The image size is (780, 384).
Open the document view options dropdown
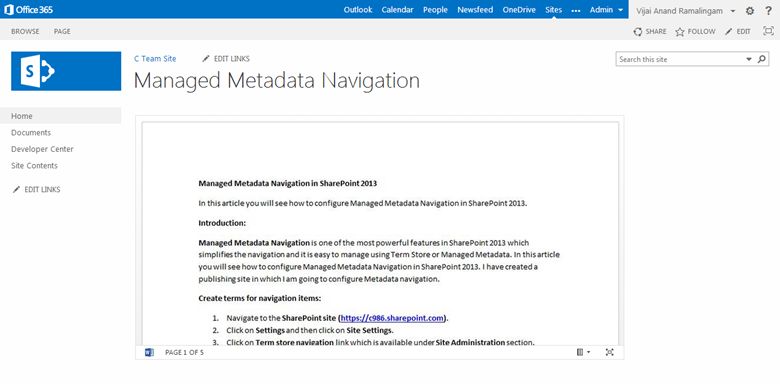tap(584, 352)
